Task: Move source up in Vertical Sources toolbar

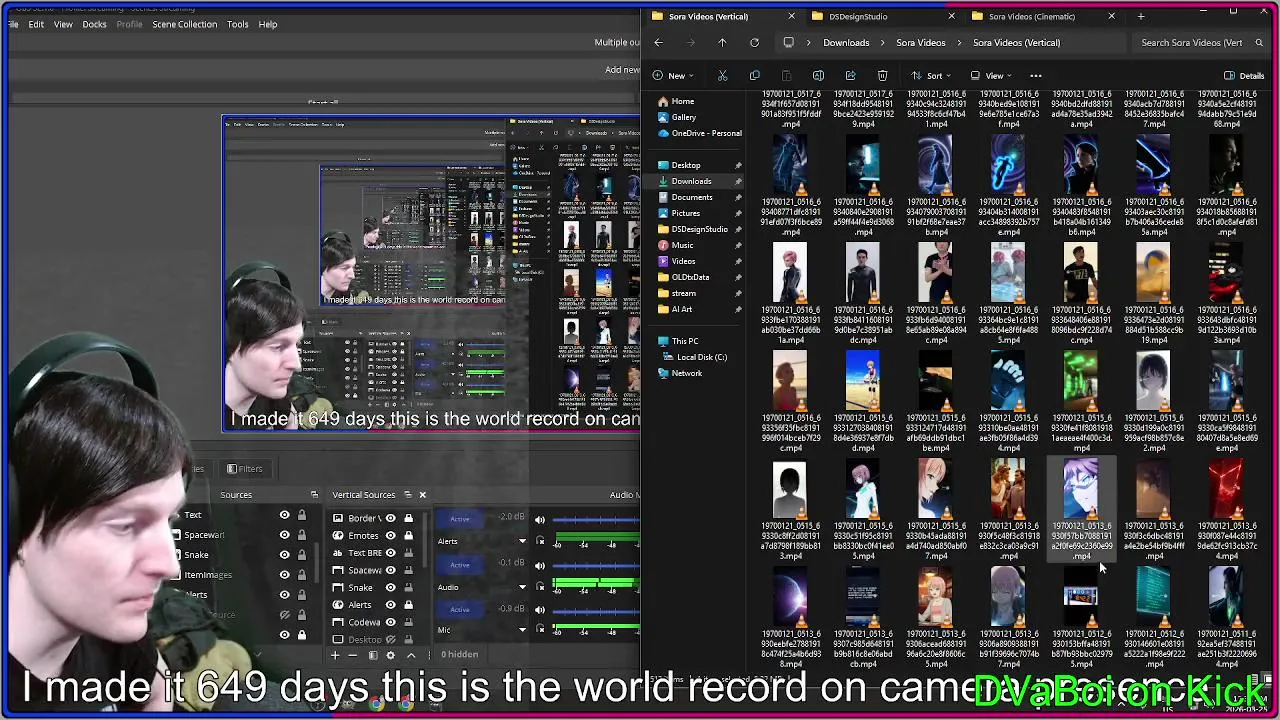Action: pyautogui.click(x=410, y=655)
